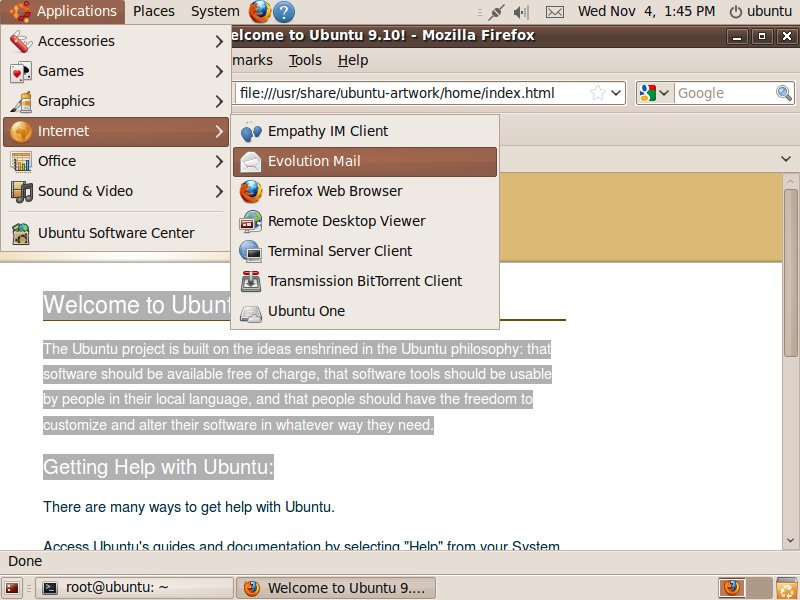Click the Google search input field
The height and width of the screenshot is (600, 800).
(724, 93)
